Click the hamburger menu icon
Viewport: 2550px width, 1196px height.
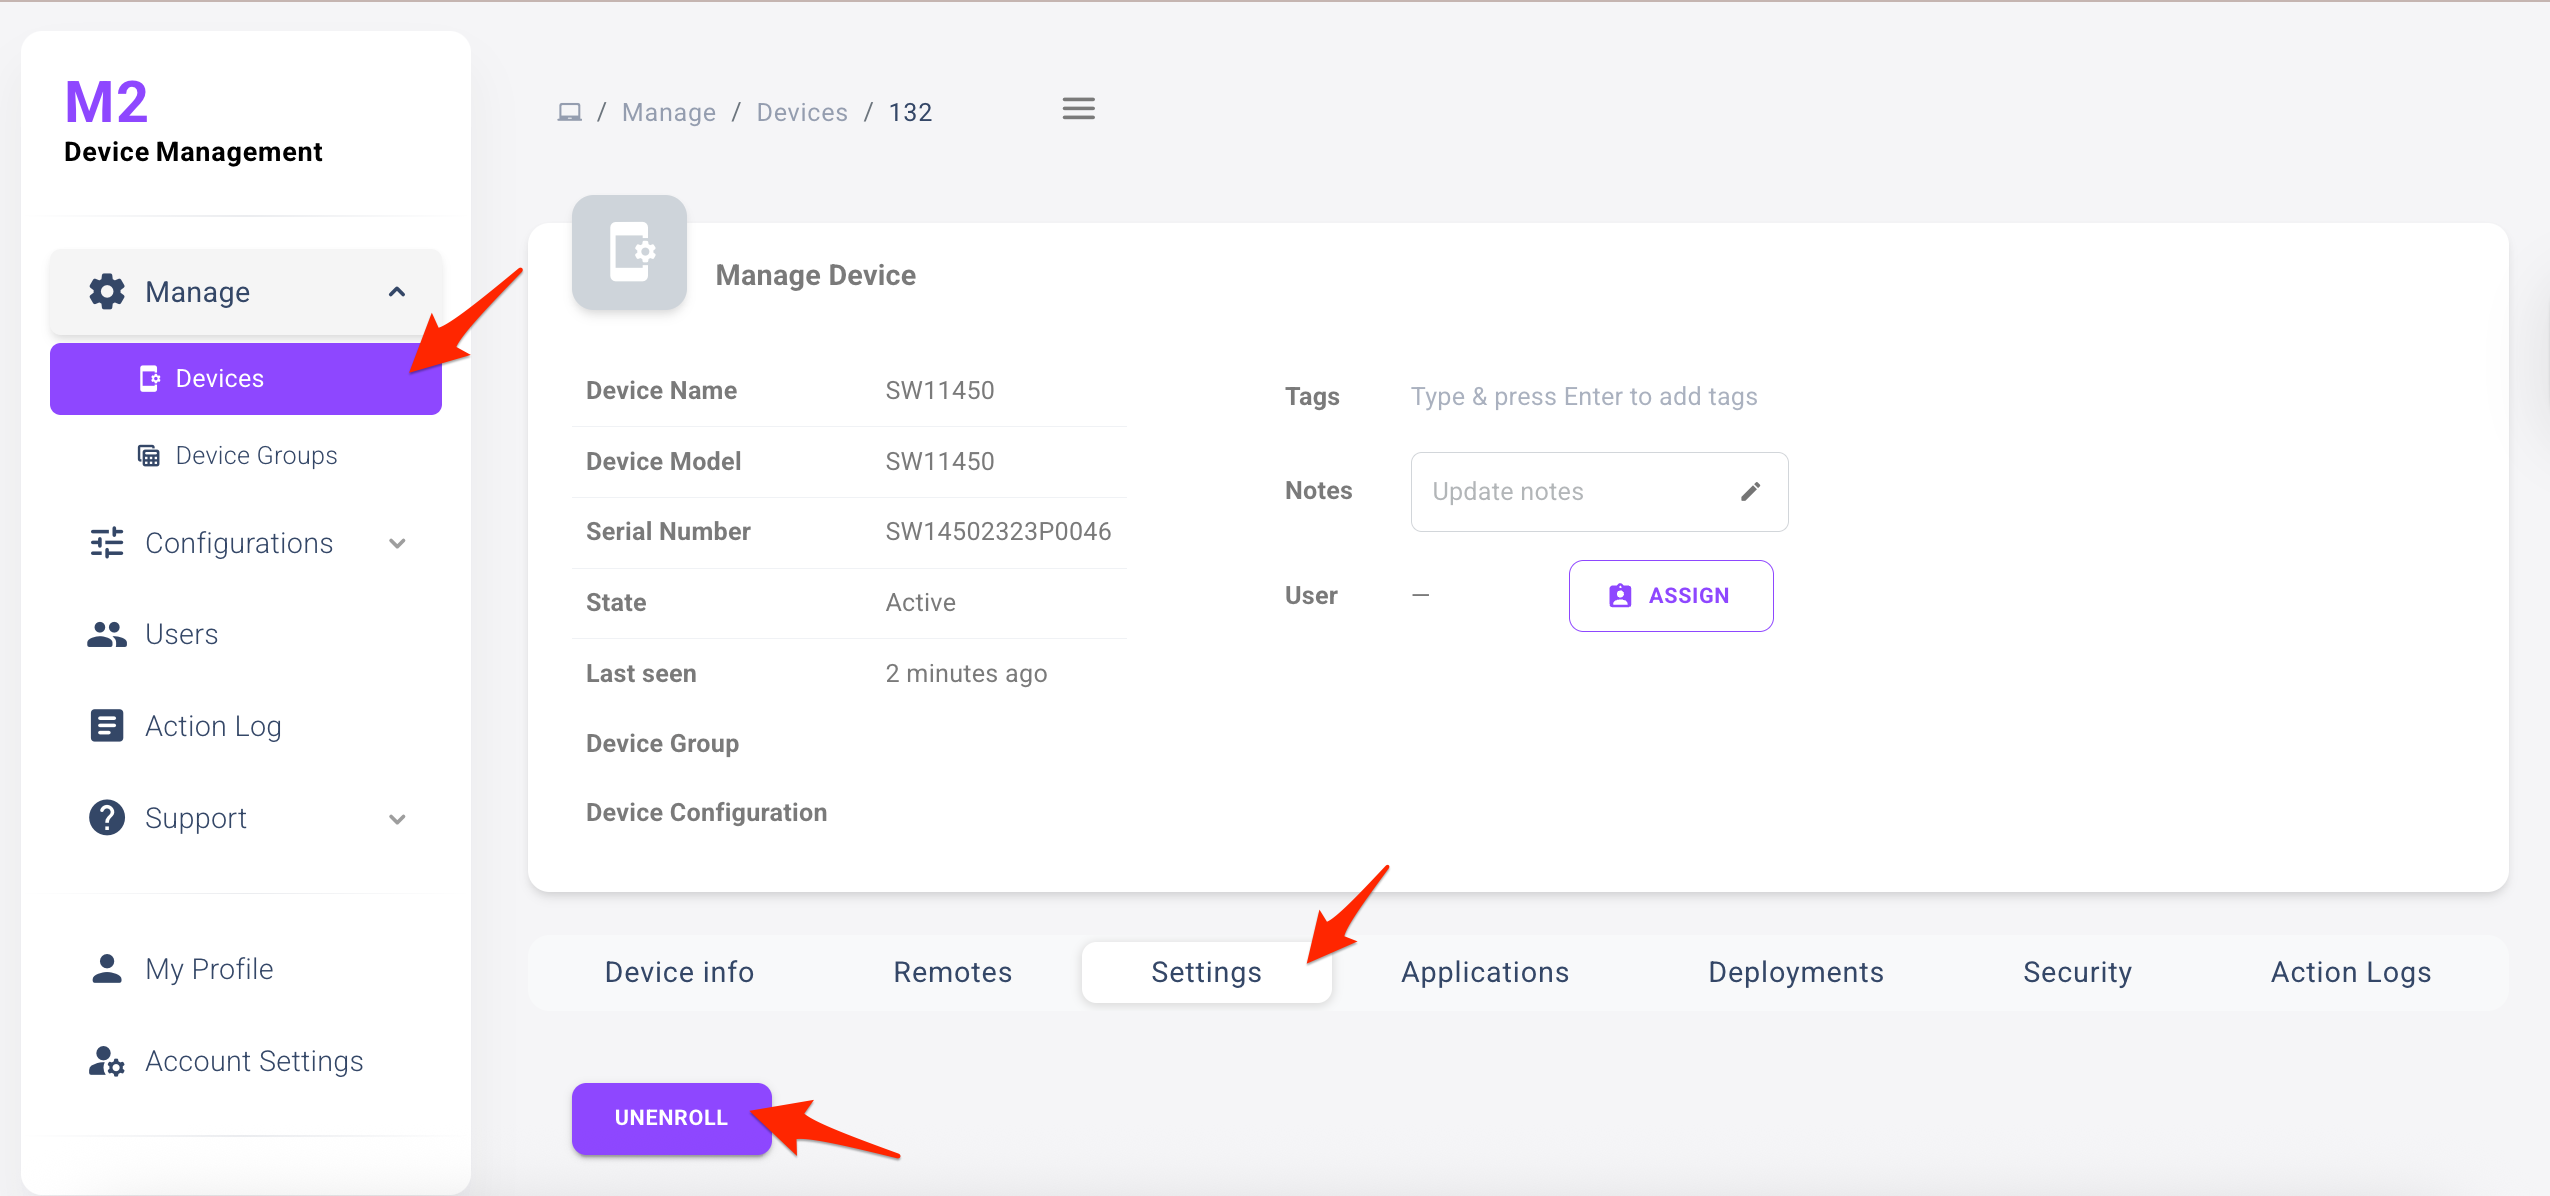1078,109
